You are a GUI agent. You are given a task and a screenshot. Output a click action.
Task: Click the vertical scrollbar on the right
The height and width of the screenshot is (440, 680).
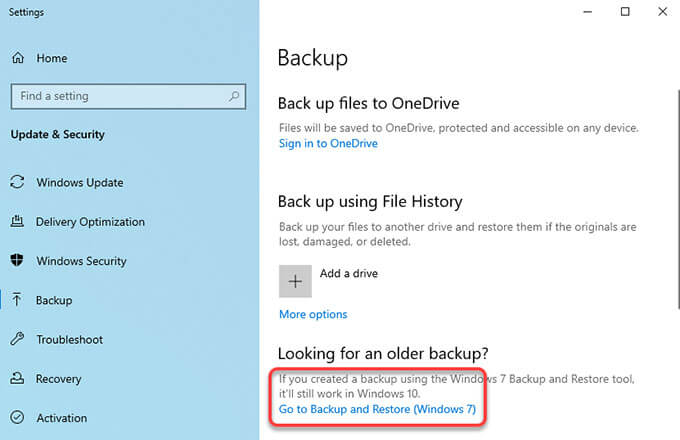[678, 199]
